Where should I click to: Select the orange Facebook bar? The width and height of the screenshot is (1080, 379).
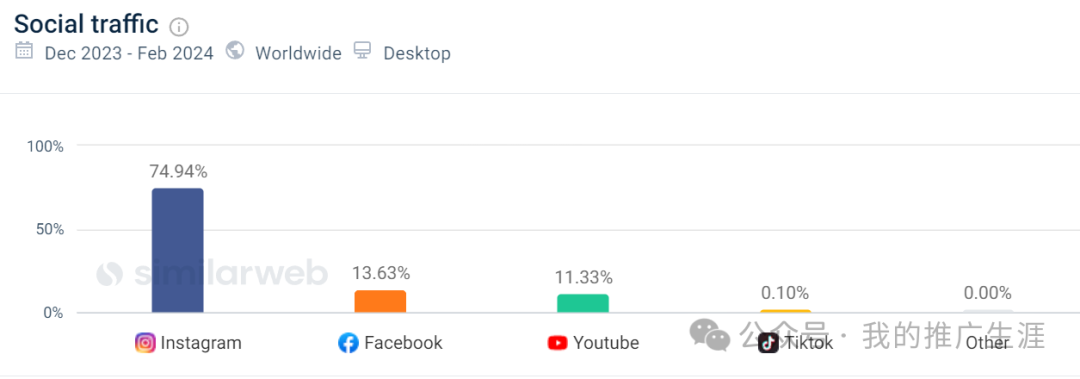tap(380, 302)
